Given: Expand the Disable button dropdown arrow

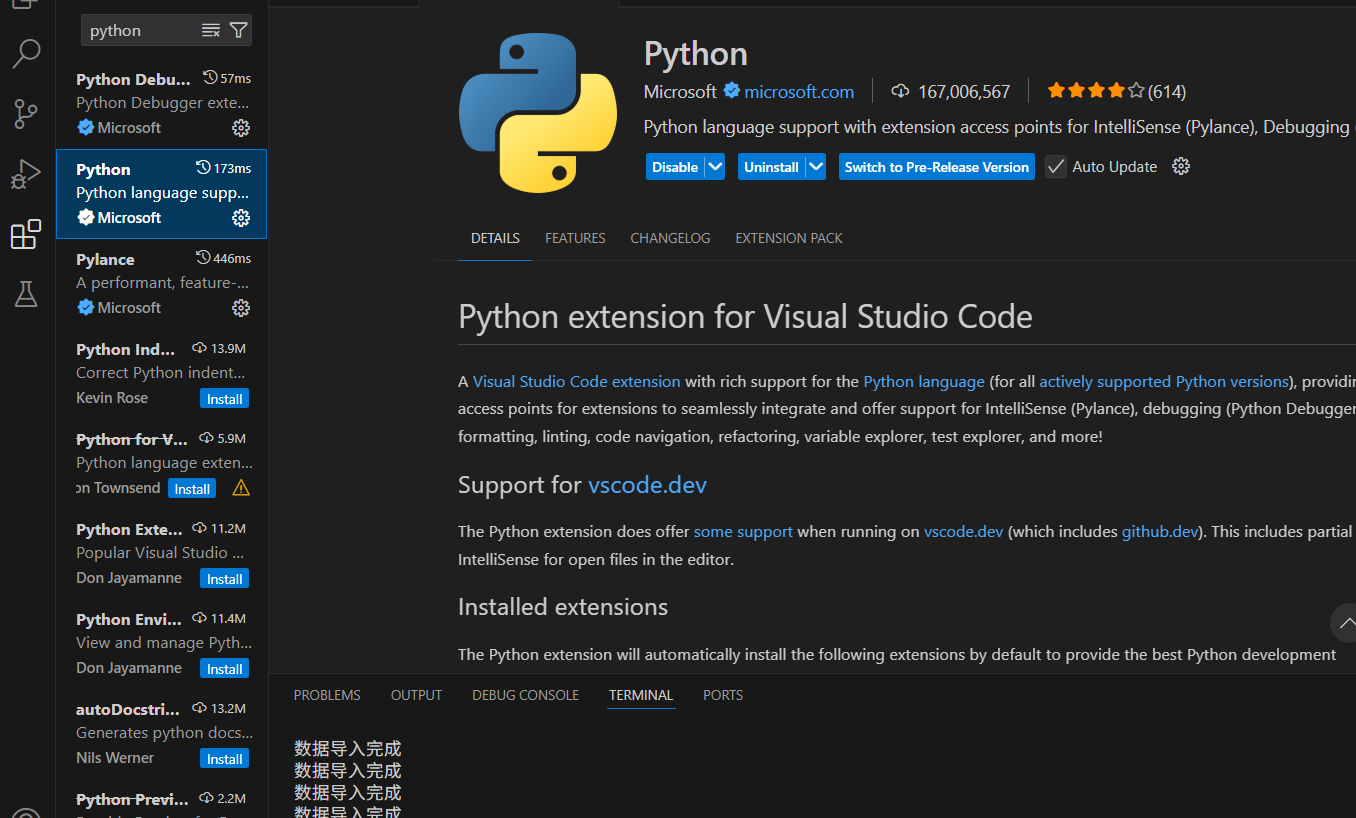Looking at the screenshot, I should coord(715,167).
